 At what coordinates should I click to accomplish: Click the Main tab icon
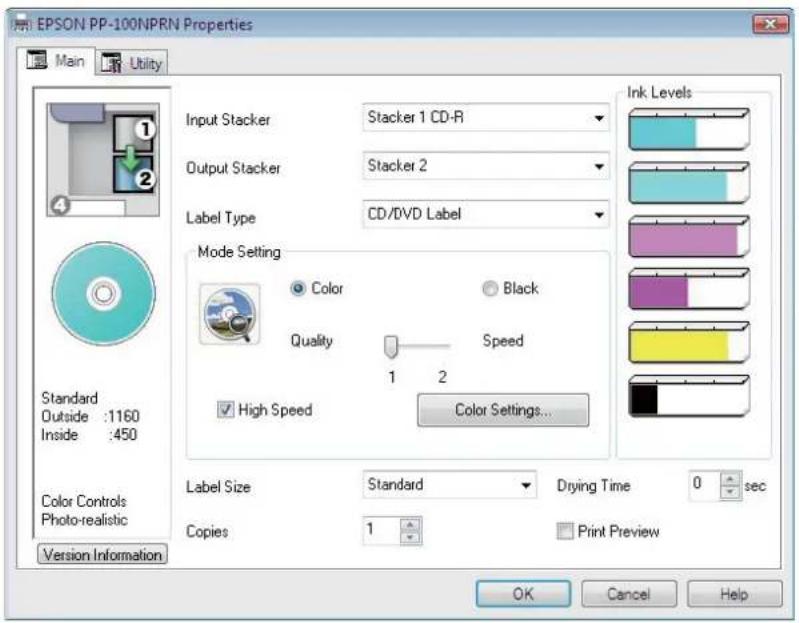[37, 60]
